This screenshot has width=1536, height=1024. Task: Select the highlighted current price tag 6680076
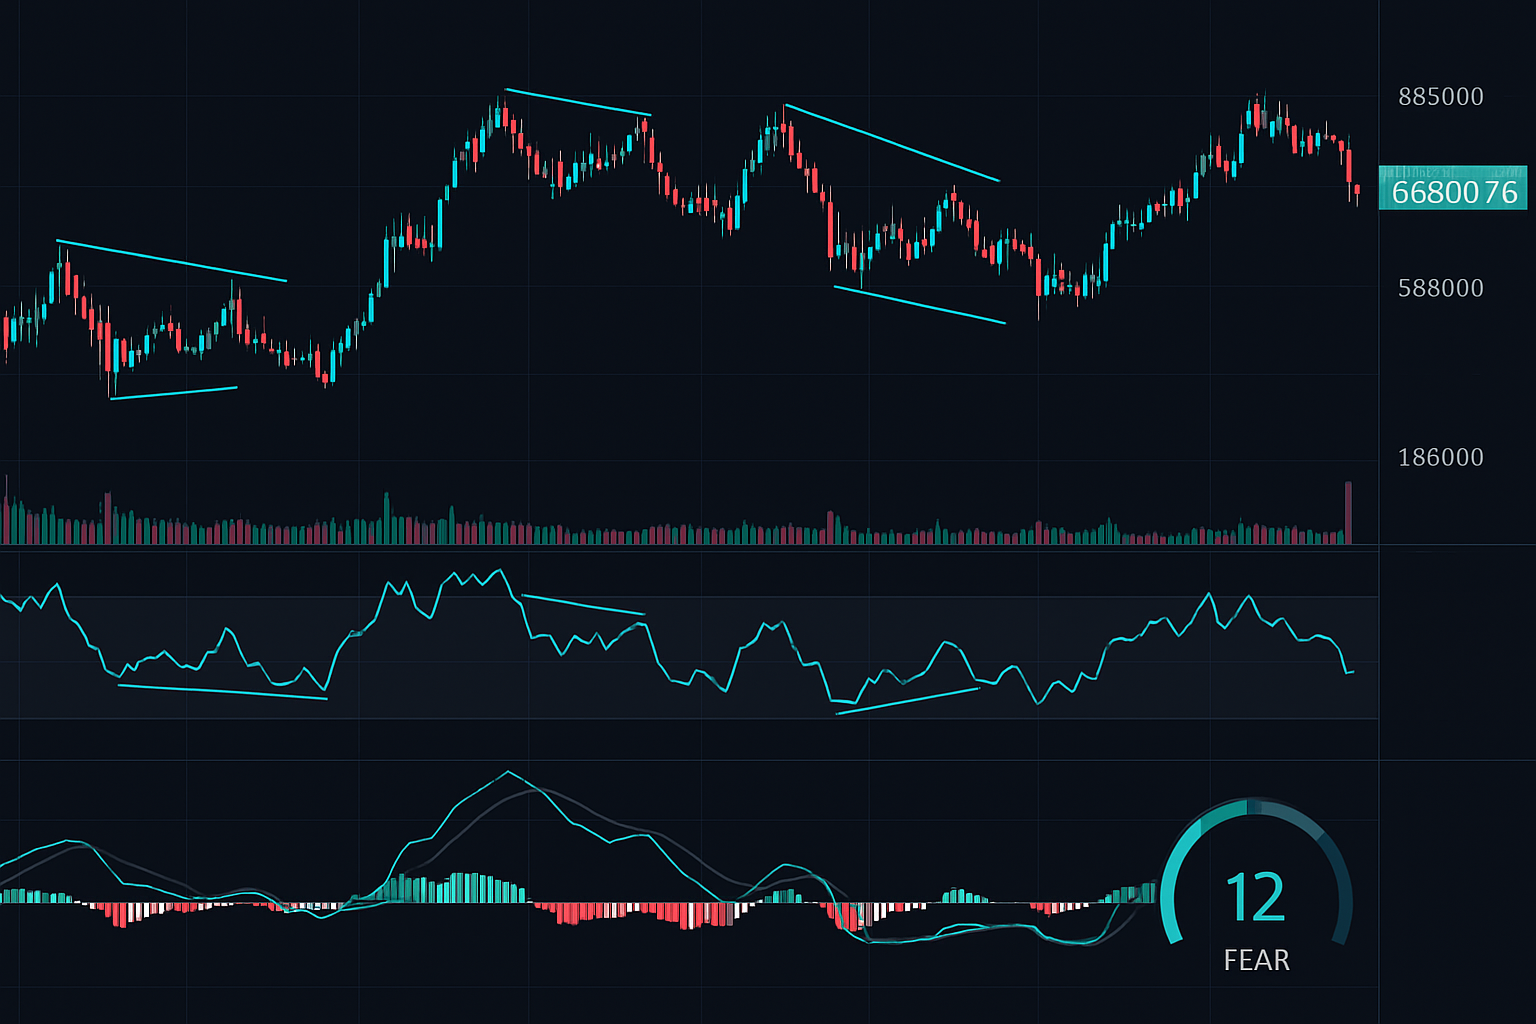pos(1453,190)
